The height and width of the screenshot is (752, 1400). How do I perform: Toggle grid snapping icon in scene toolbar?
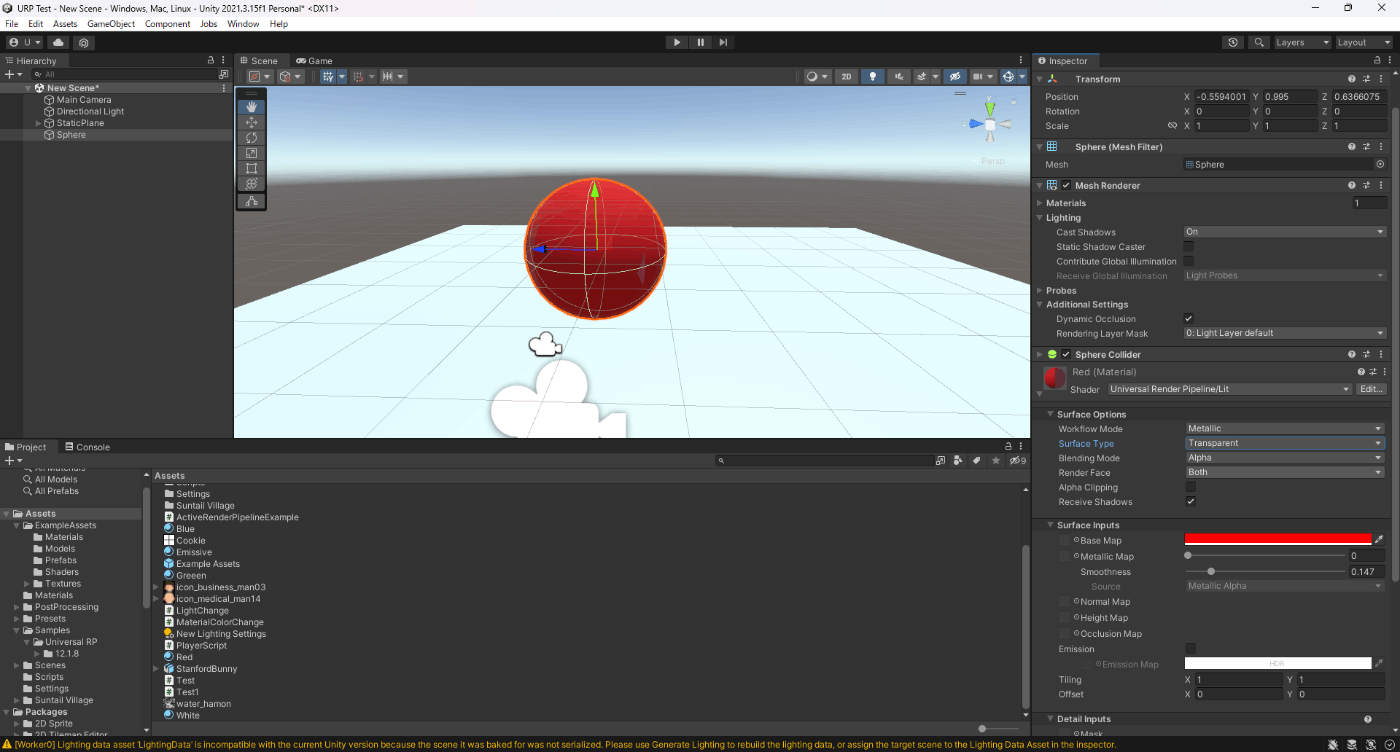coord(358,76)
